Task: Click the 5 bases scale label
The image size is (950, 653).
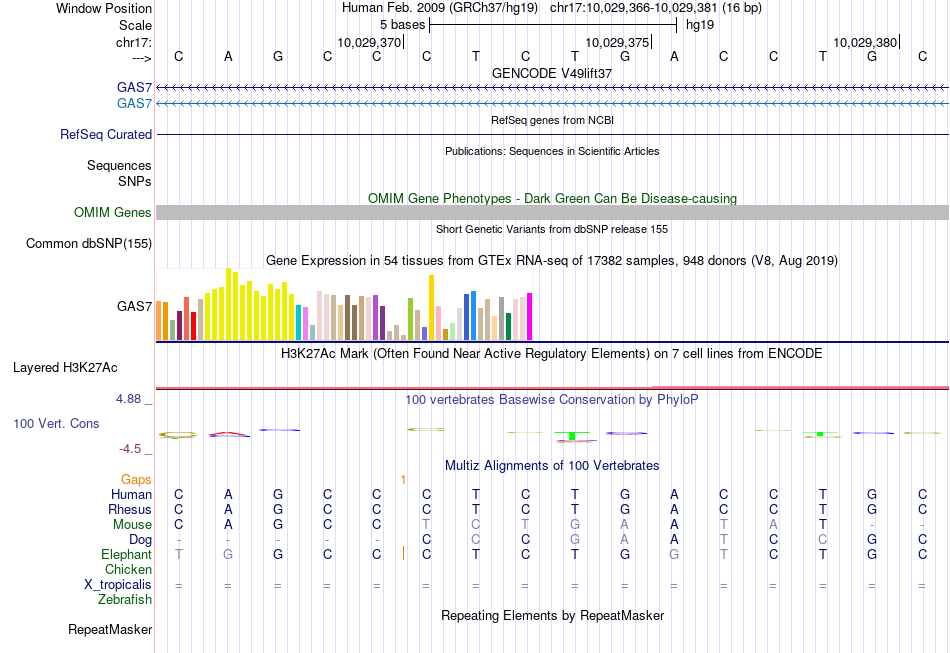Action: [402, 25]
